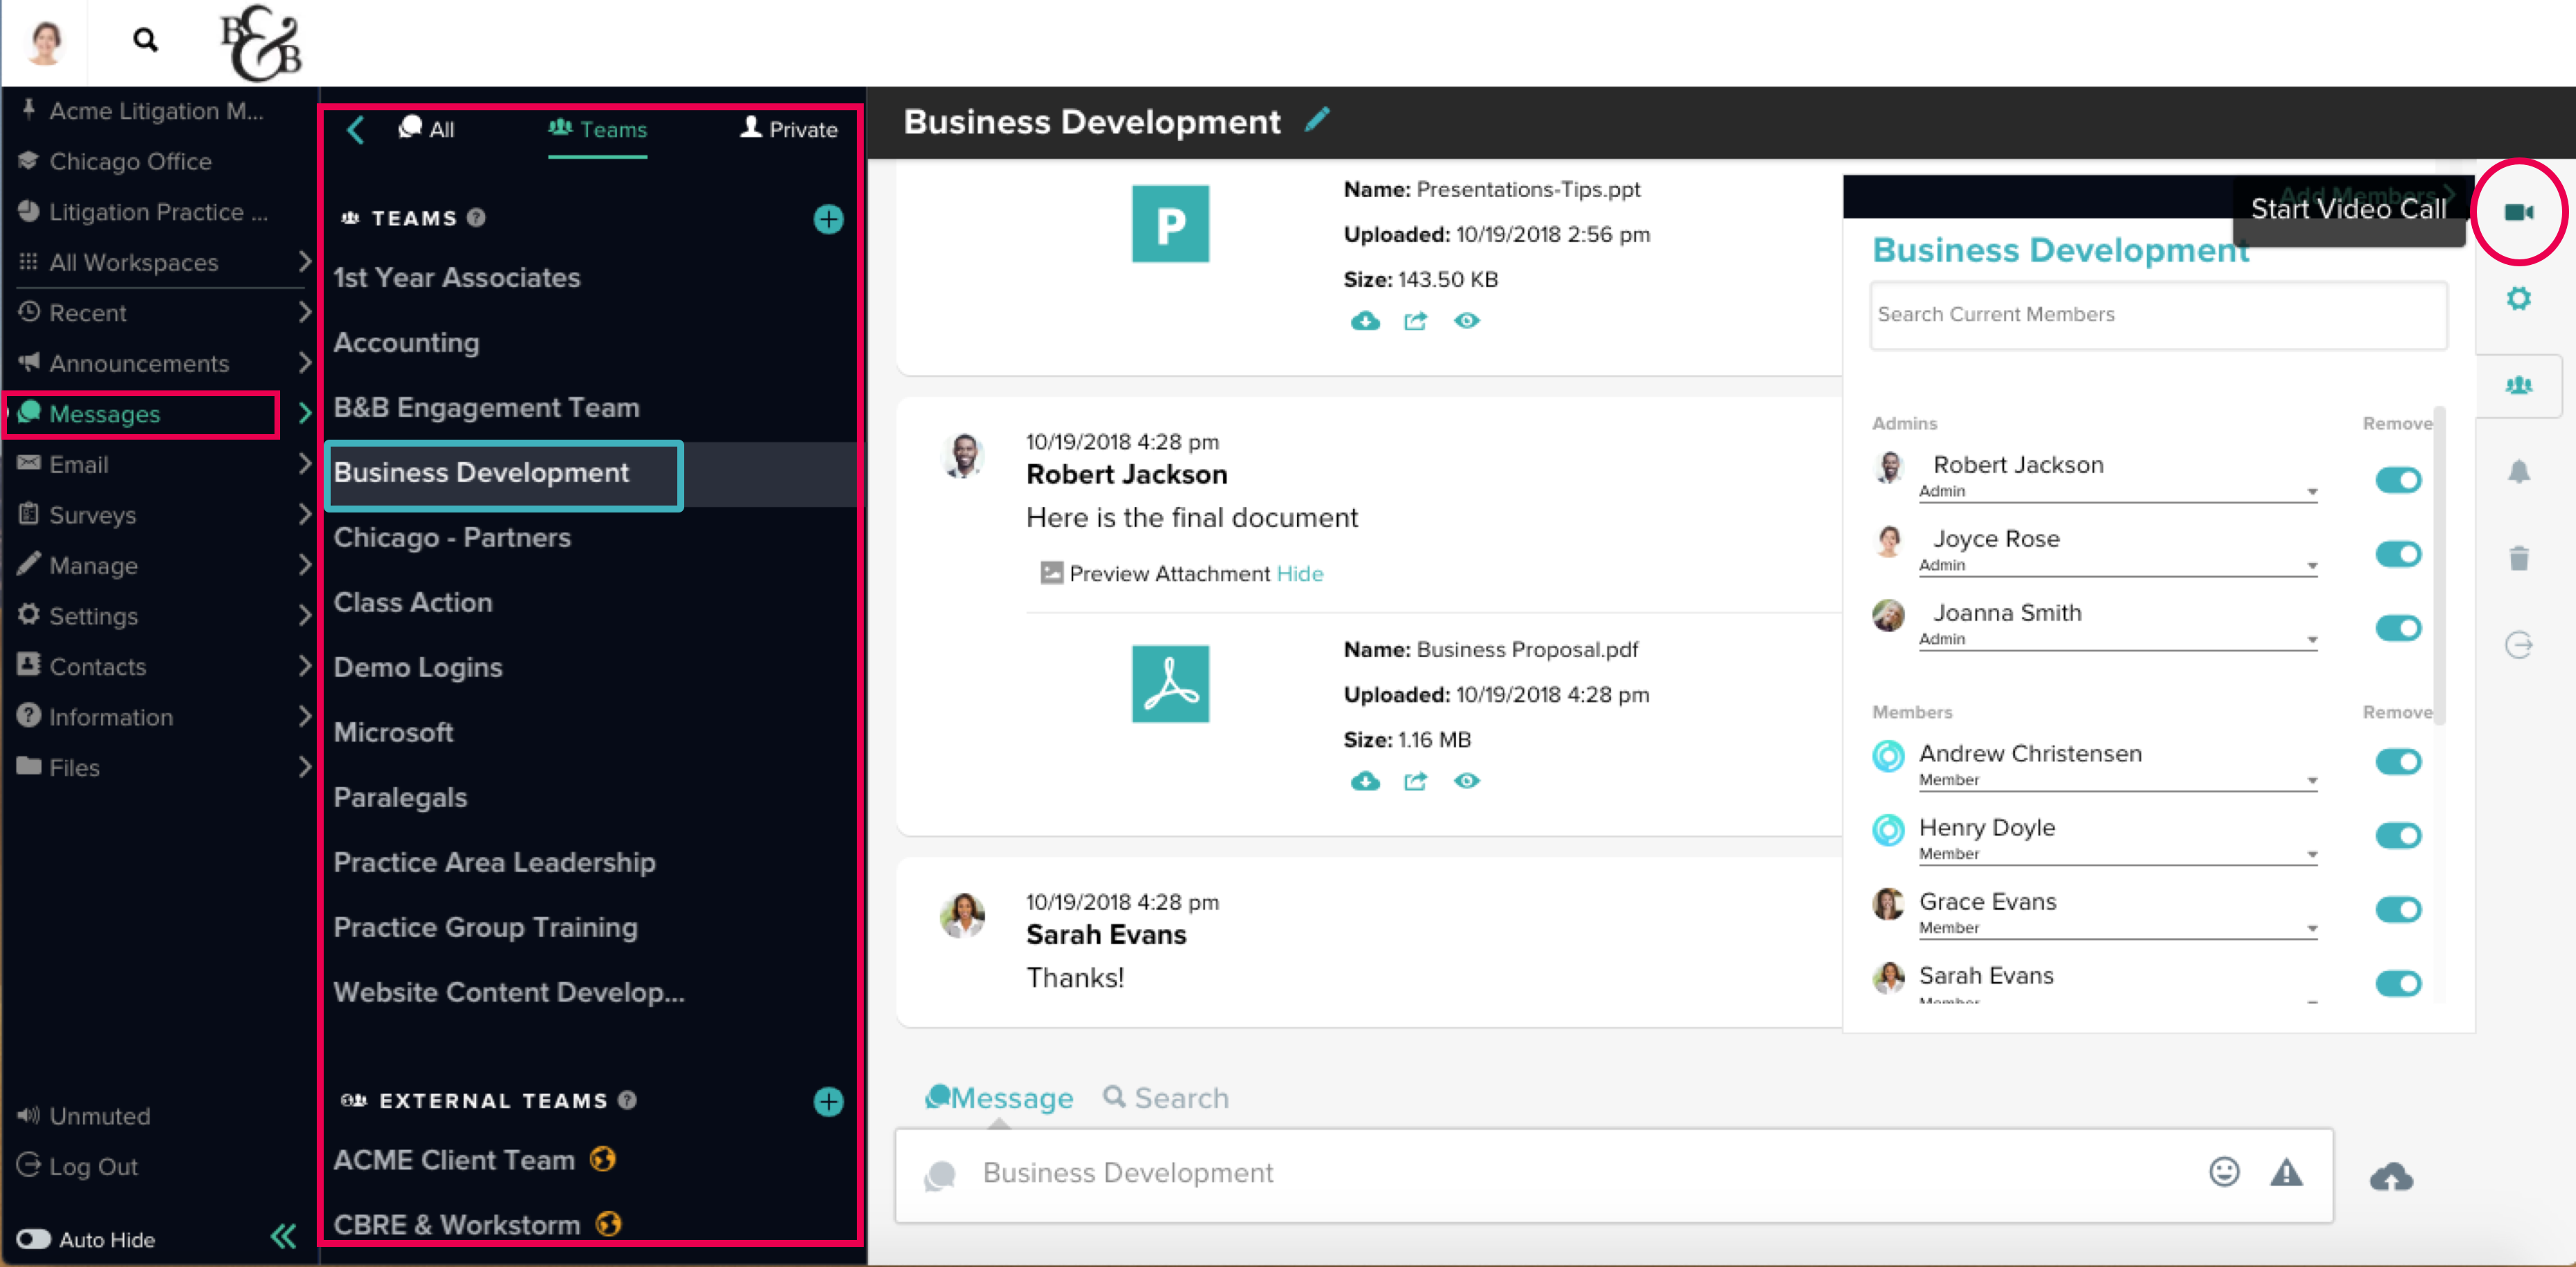Open Chicago - Partners team

click(x=452, y=537)
